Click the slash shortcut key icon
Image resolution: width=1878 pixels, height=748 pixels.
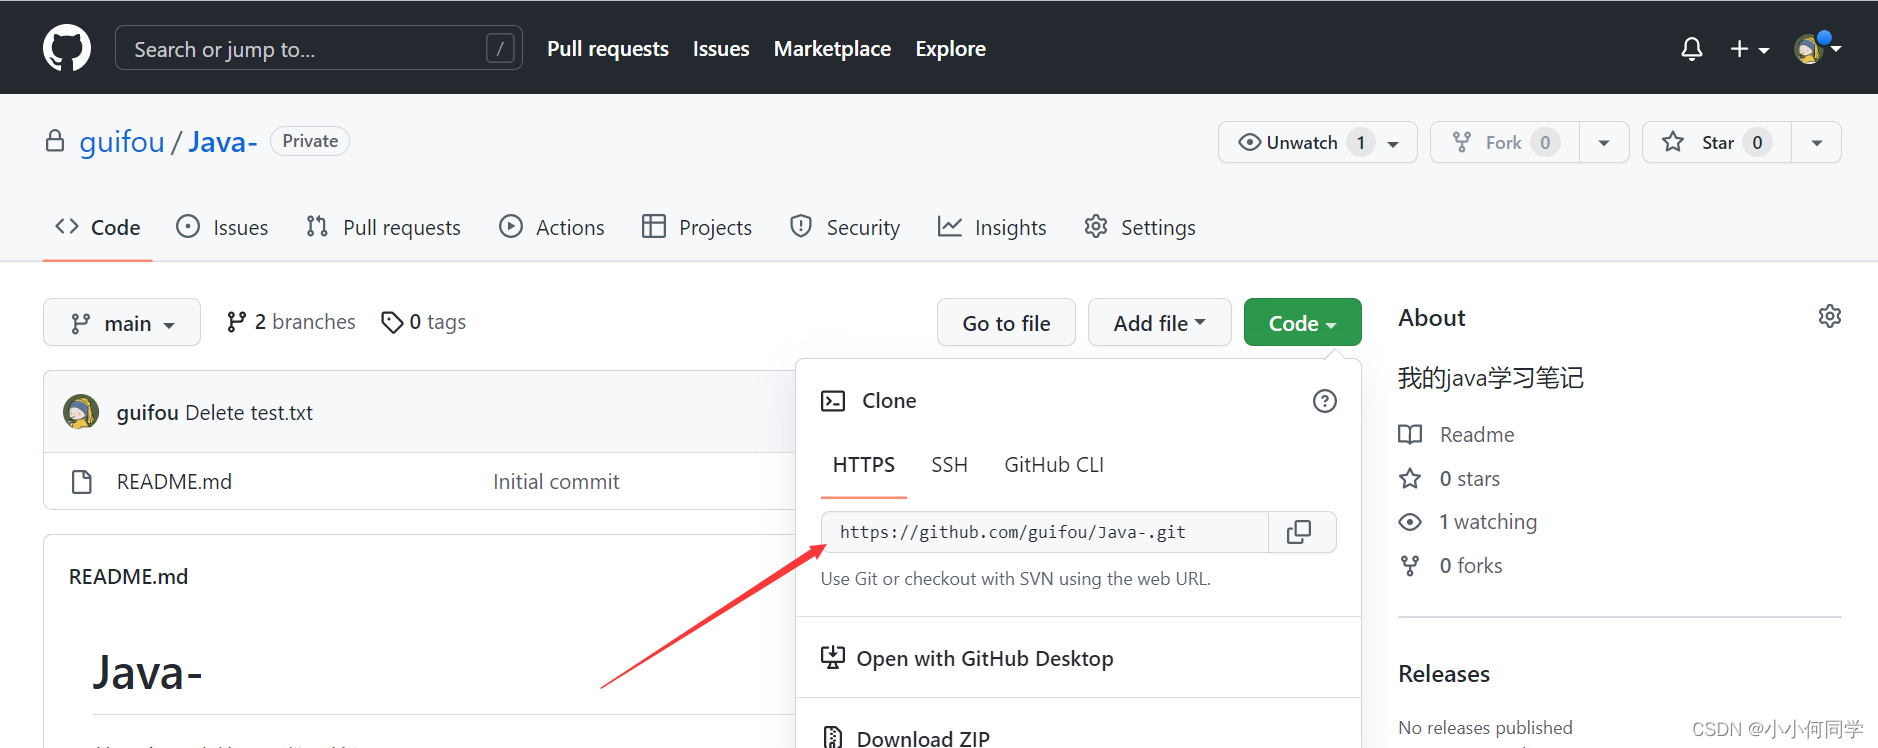point(500,48)
